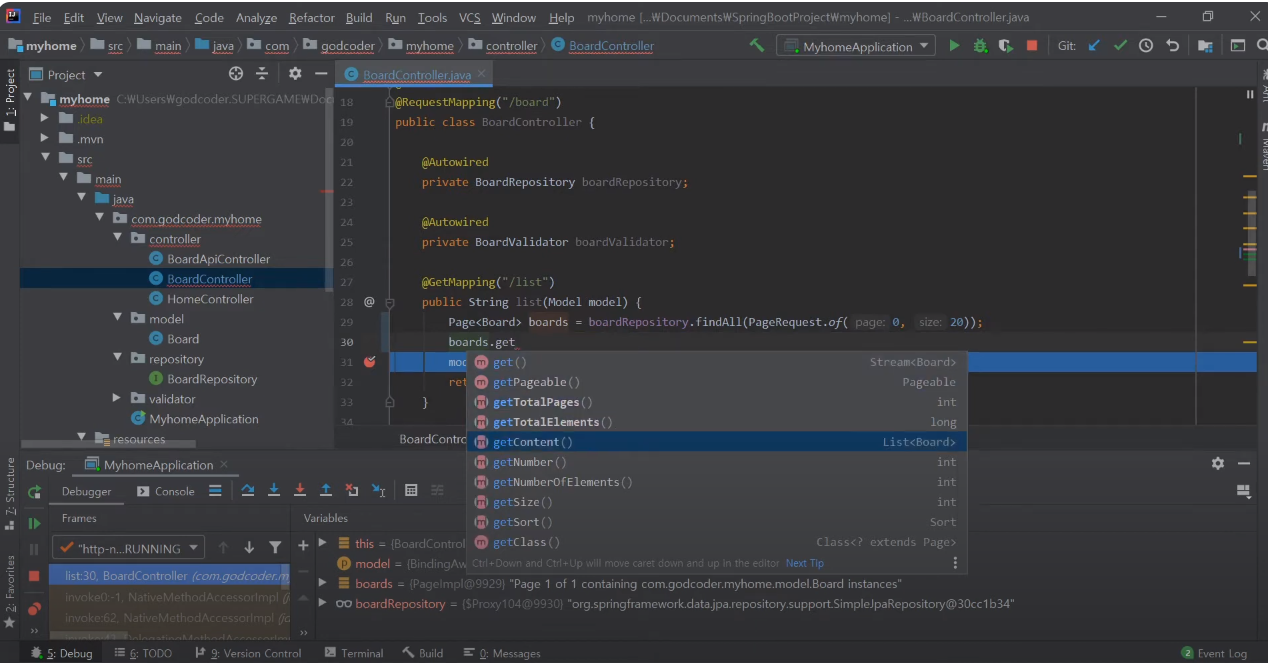Click the Debug bug icon in top toolbar

click(x=980, y=45)
